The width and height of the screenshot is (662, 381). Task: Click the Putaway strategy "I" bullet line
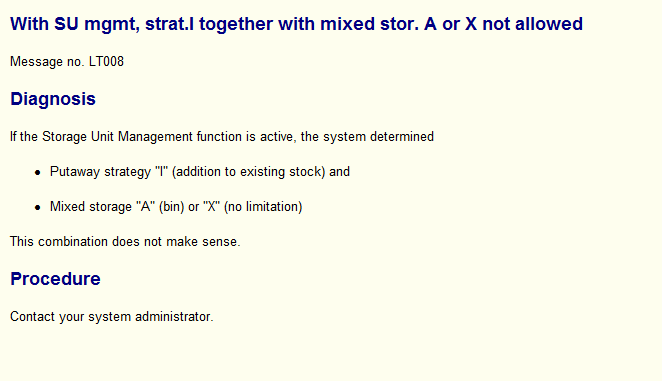200,172
